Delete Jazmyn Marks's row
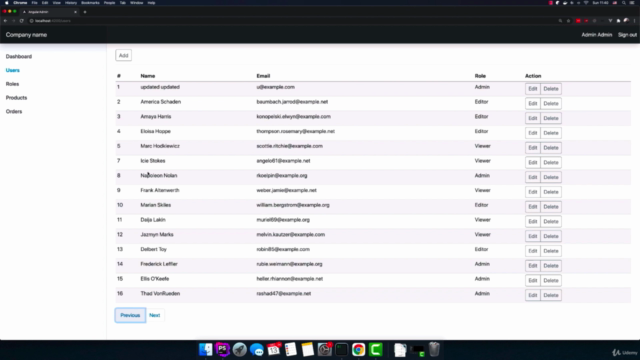Image resolution: width=640 pixels, height=360 pixels. pos(551,236)
